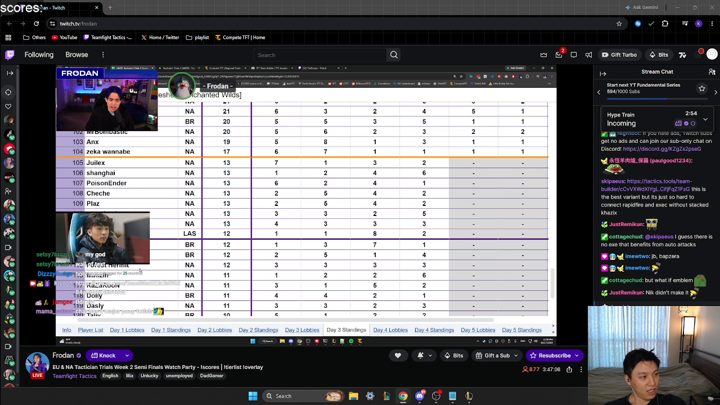Viewport: 720px width, 405px height.
Task: Share the stream via share icon
Action: coord(569,370)
